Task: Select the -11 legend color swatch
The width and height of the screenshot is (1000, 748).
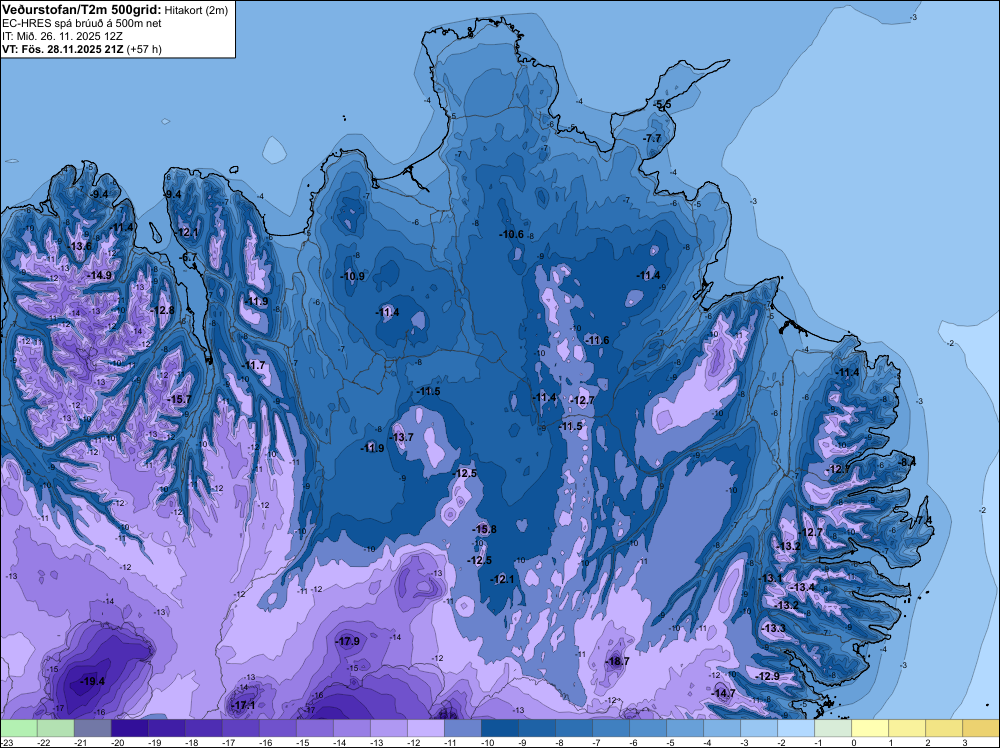Action: pyautogui.click(x=462, y=728)
